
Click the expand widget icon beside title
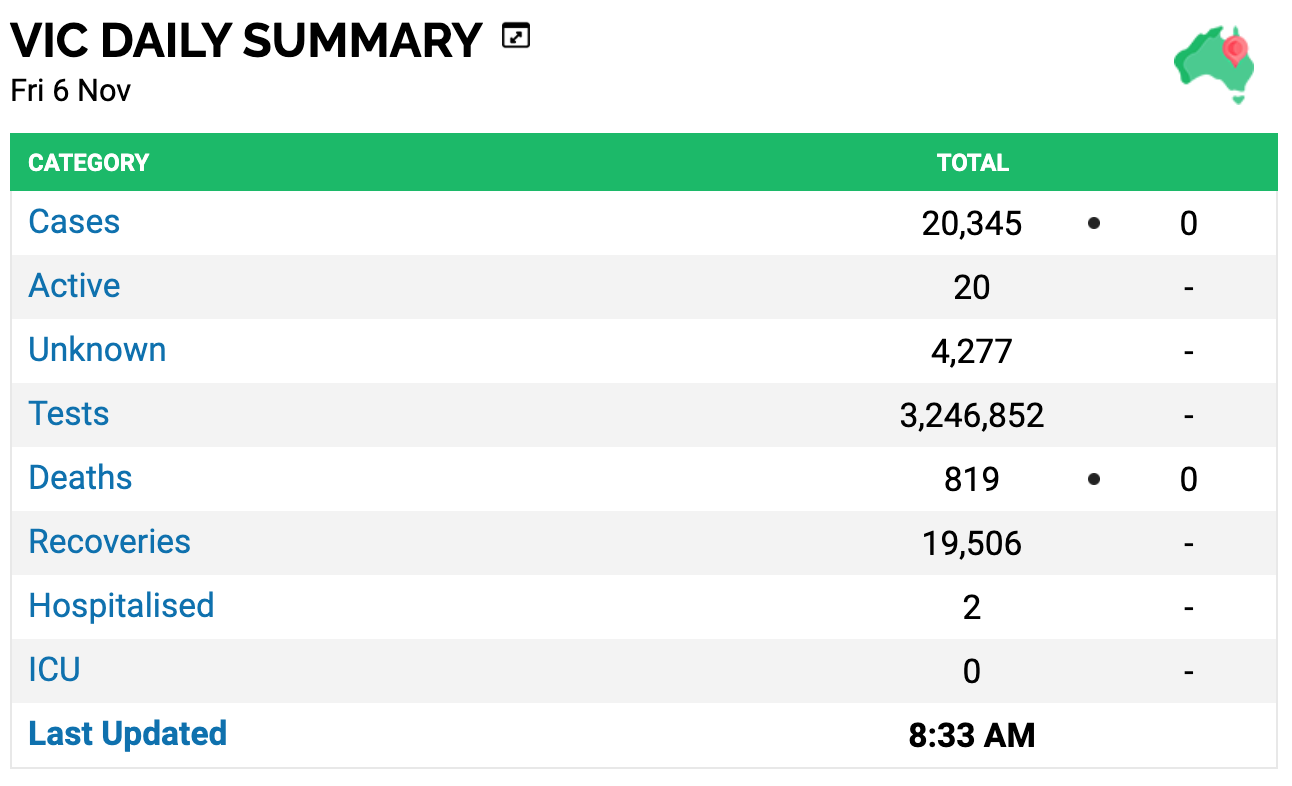516,38
